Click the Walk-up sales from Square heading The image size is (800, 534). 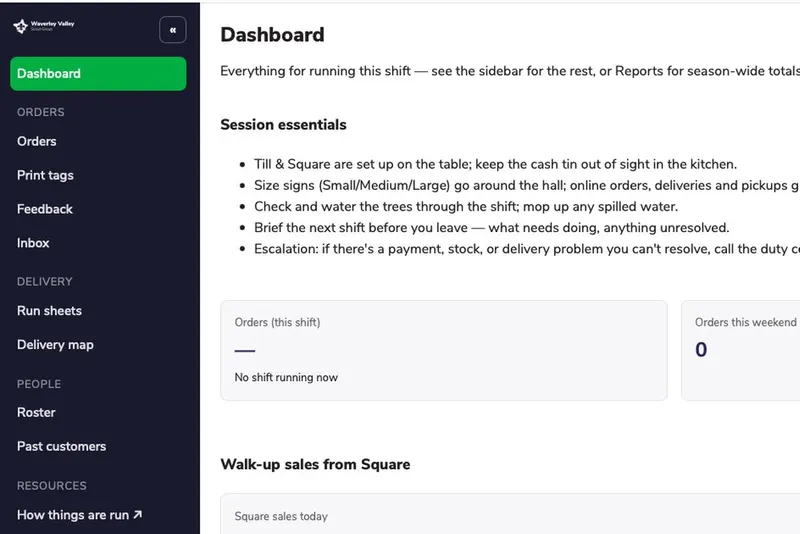(x=315, y=464)
